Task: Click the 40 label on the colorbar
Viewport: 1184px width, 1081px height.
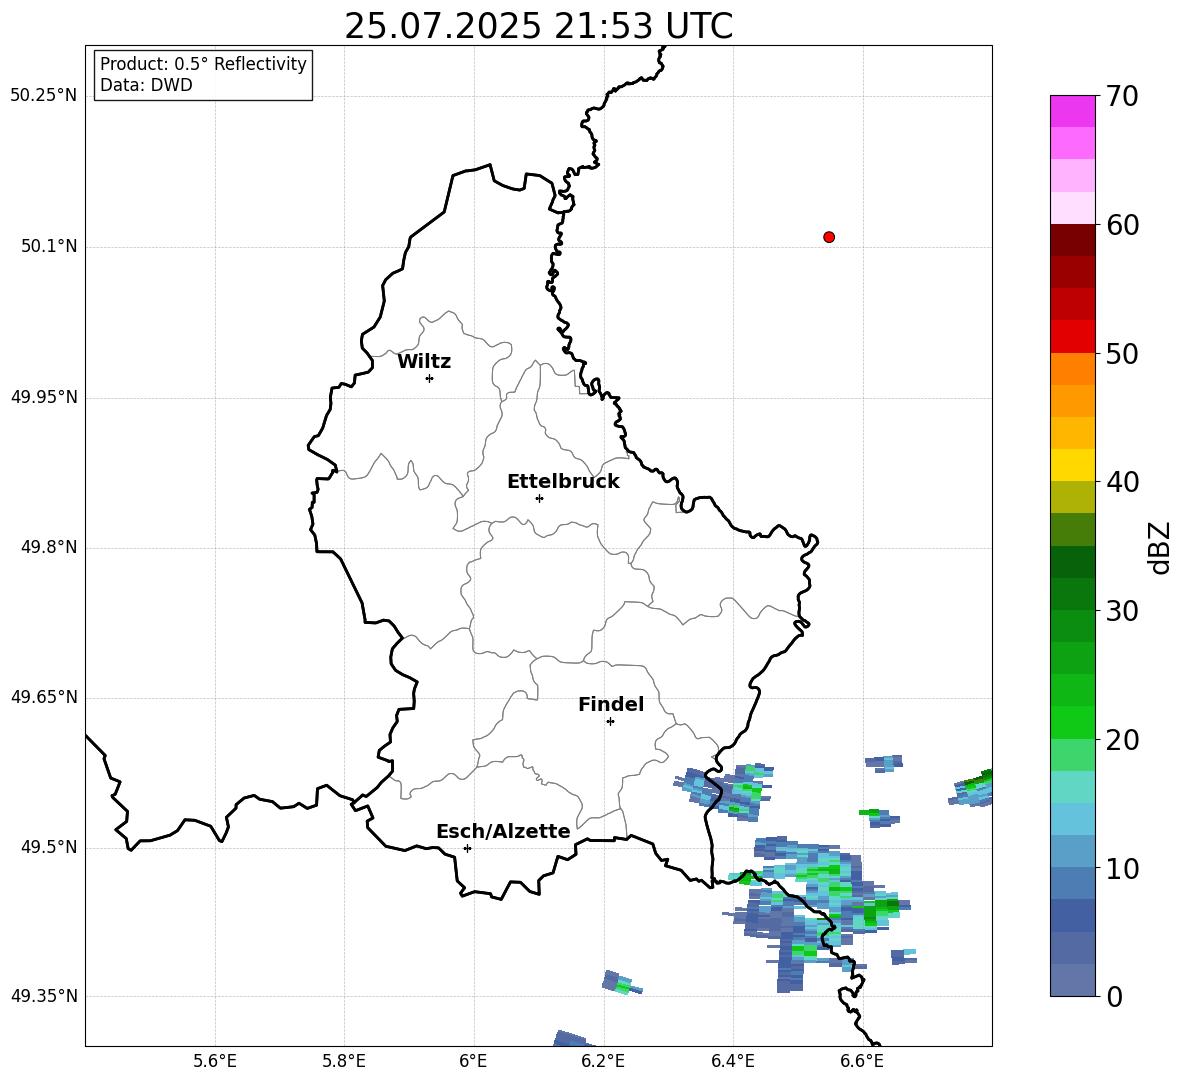Action: click(1122, 482)
